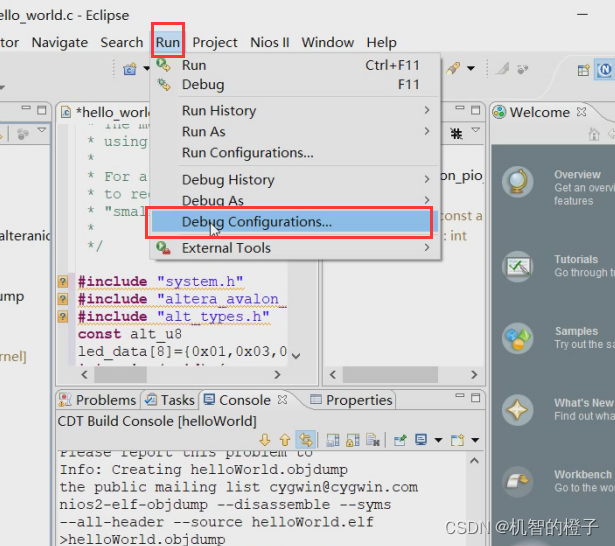Open the Project menu

click(215, 42)
